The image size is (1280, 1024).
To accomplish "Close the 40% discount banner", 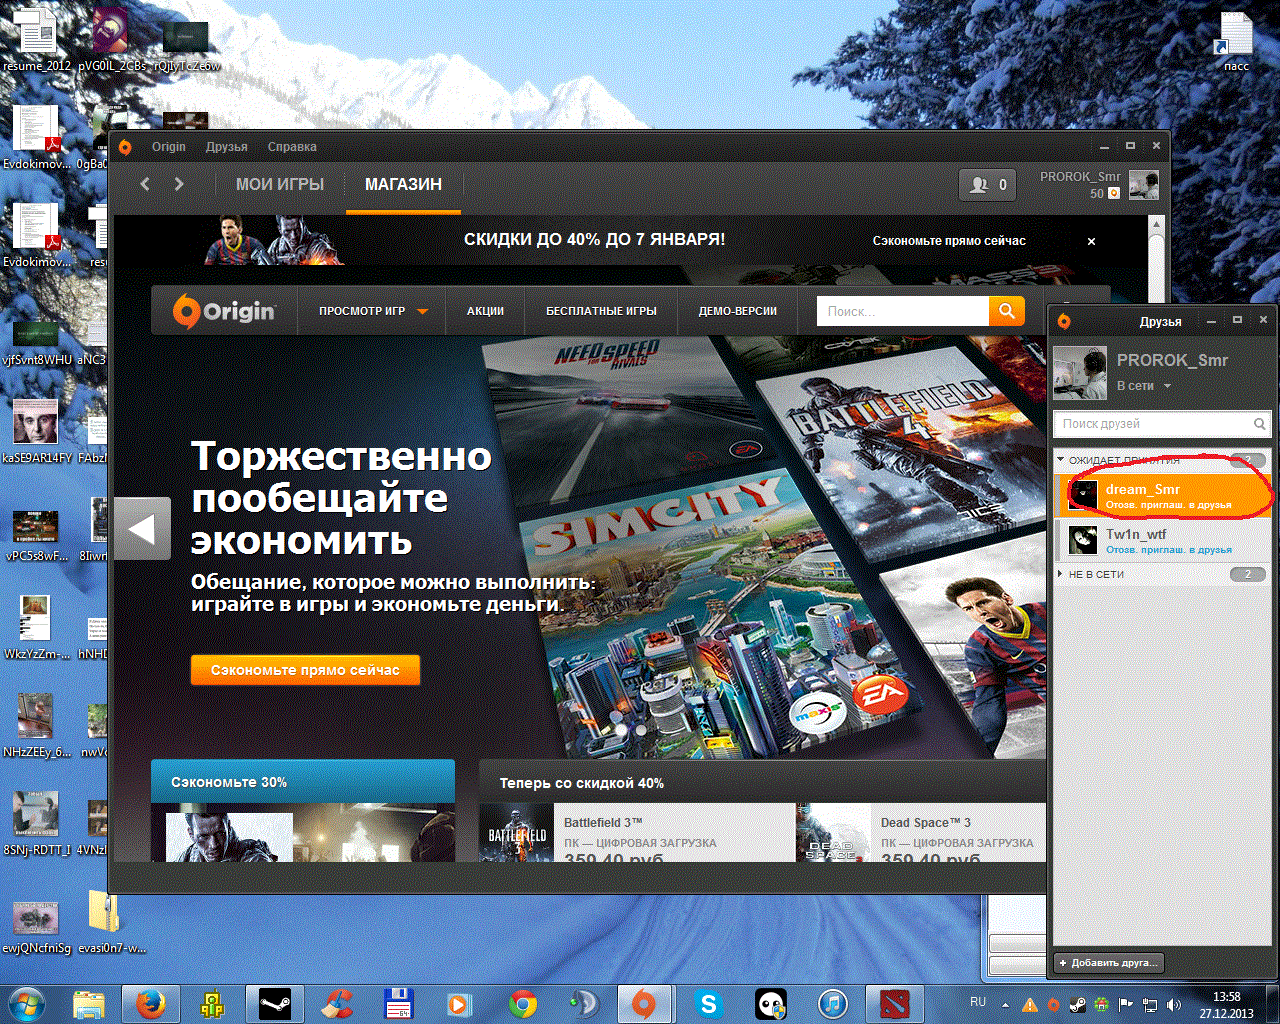I will [1091, 241].
